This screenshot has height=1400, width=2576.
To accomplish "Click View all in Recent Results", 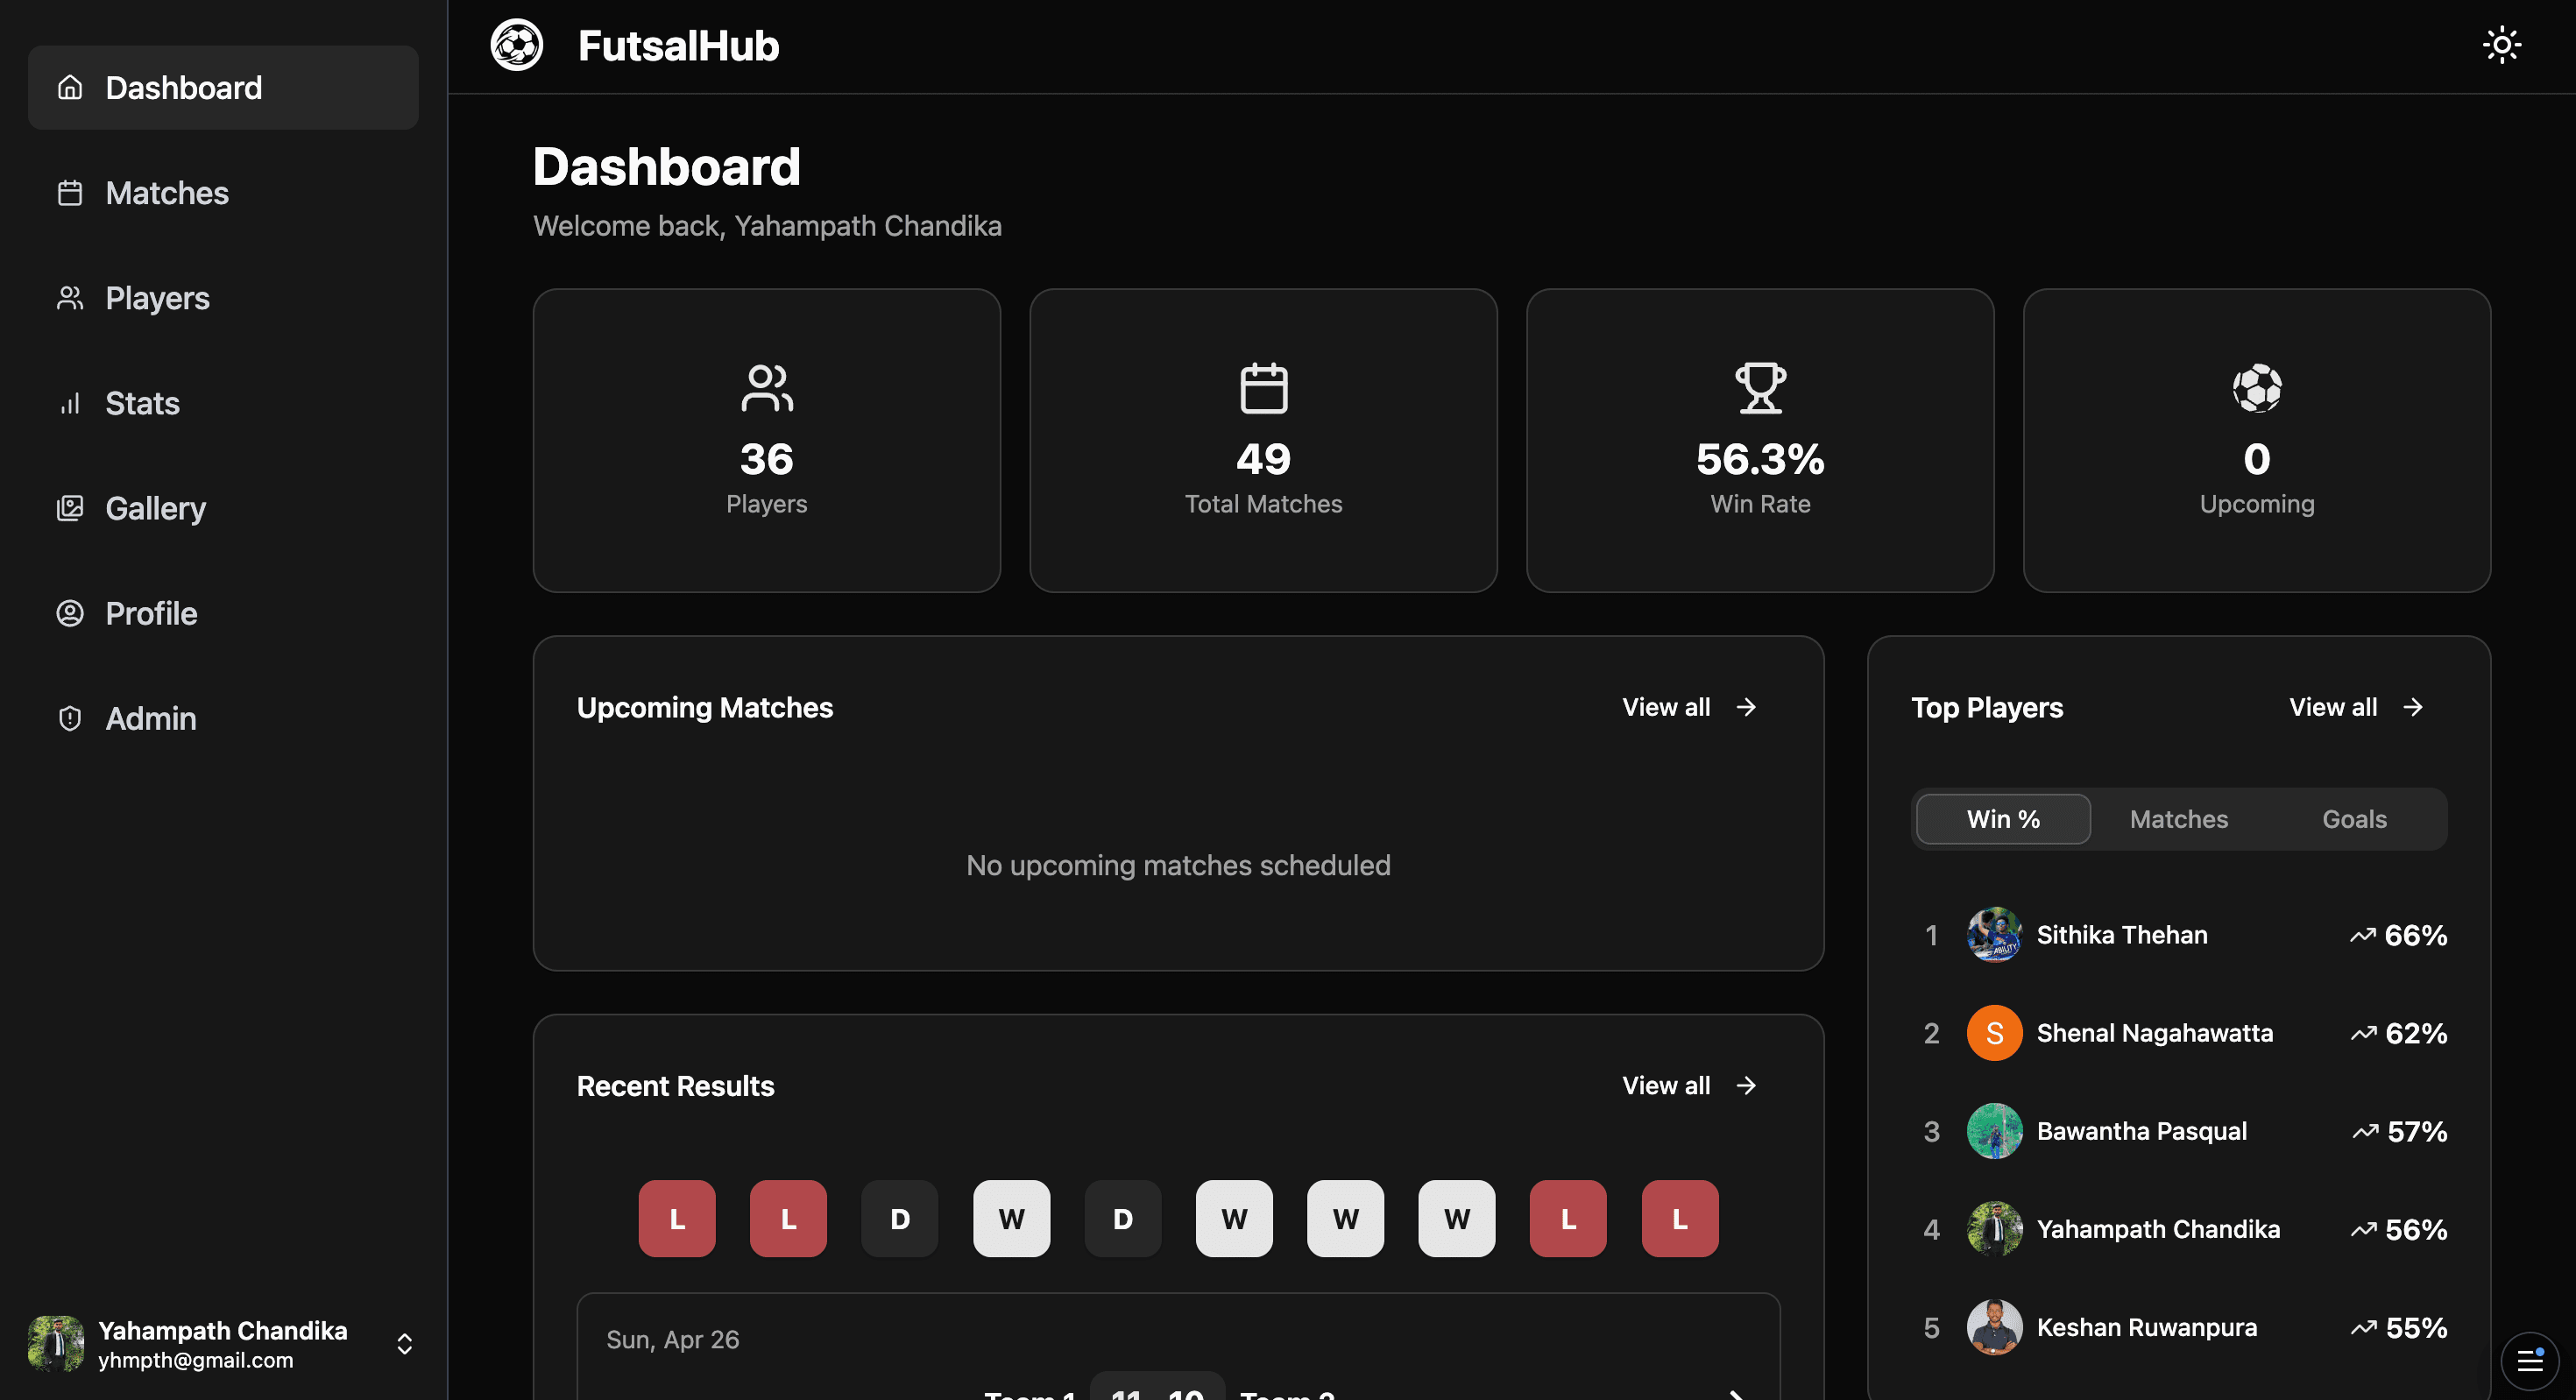I will click(1666, 1085).
